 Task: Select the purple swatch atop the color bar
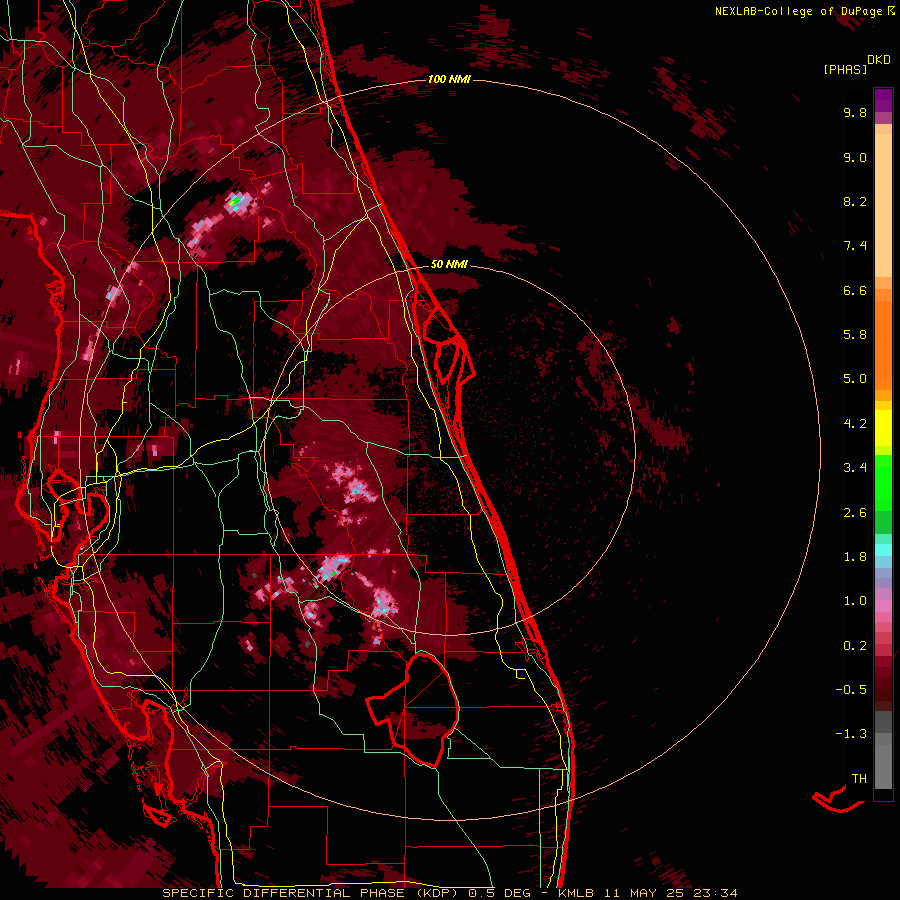883,100
